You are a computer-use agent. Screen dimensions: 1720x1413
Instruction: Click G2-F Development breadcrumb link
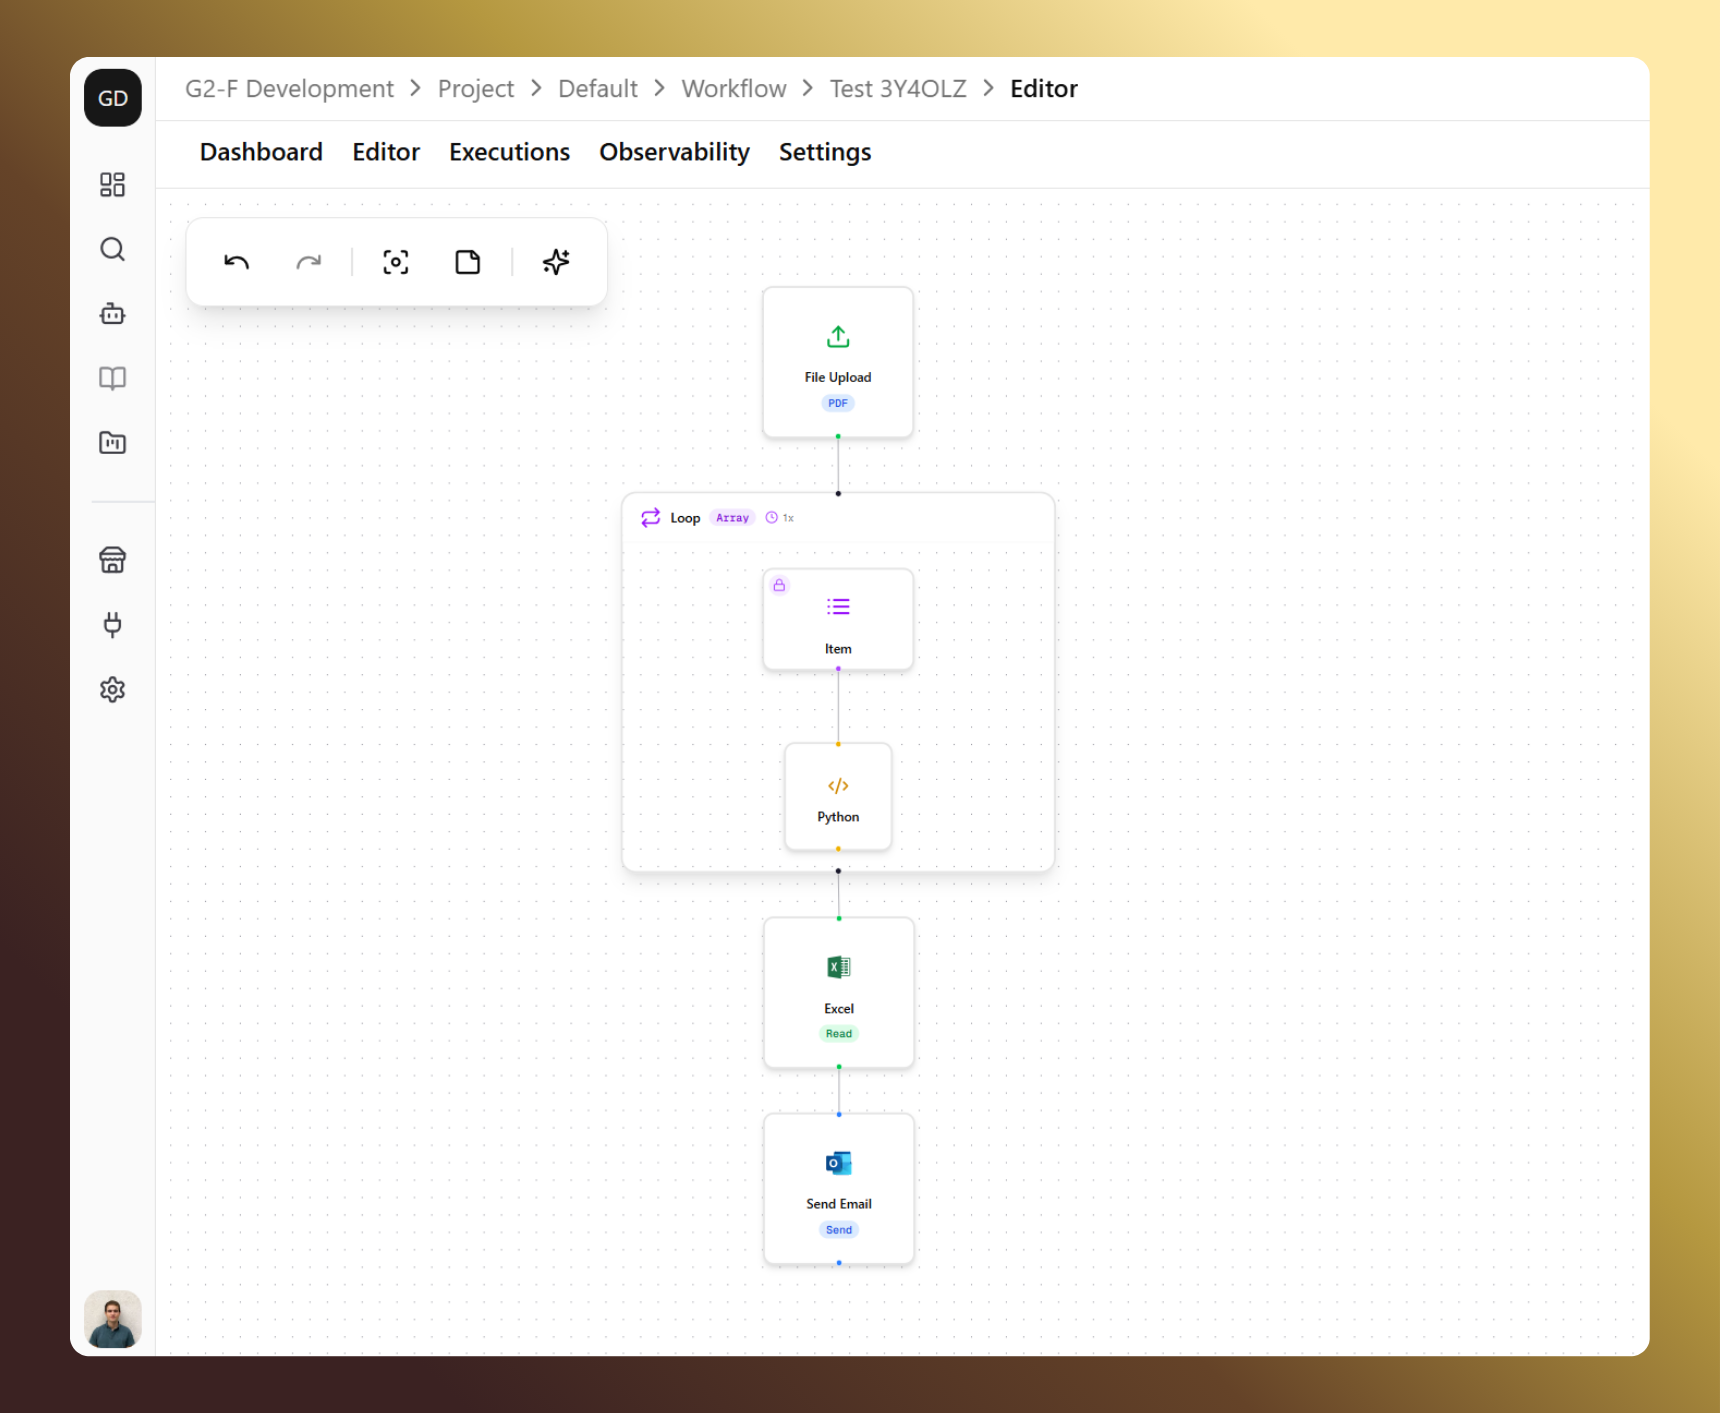click(289, 89)
